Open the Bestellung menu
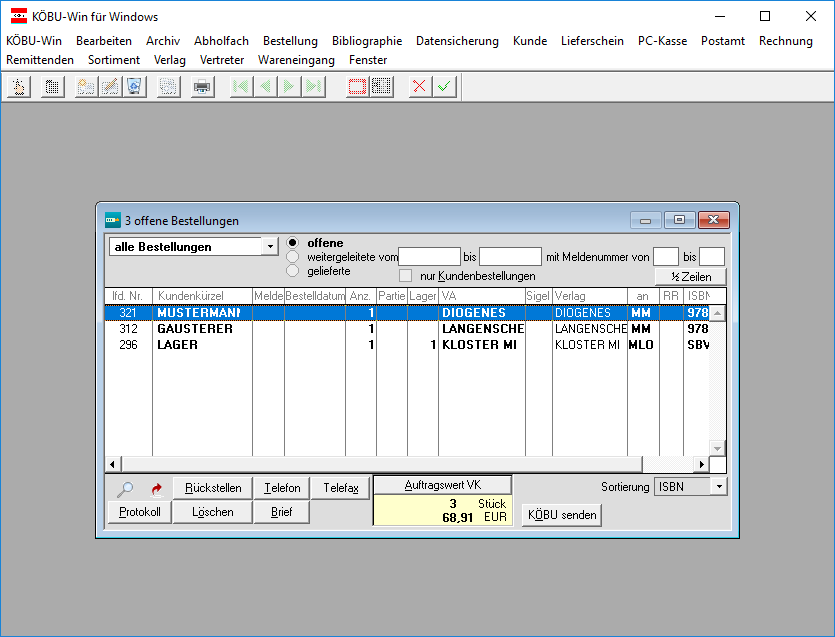 [290, 41]
